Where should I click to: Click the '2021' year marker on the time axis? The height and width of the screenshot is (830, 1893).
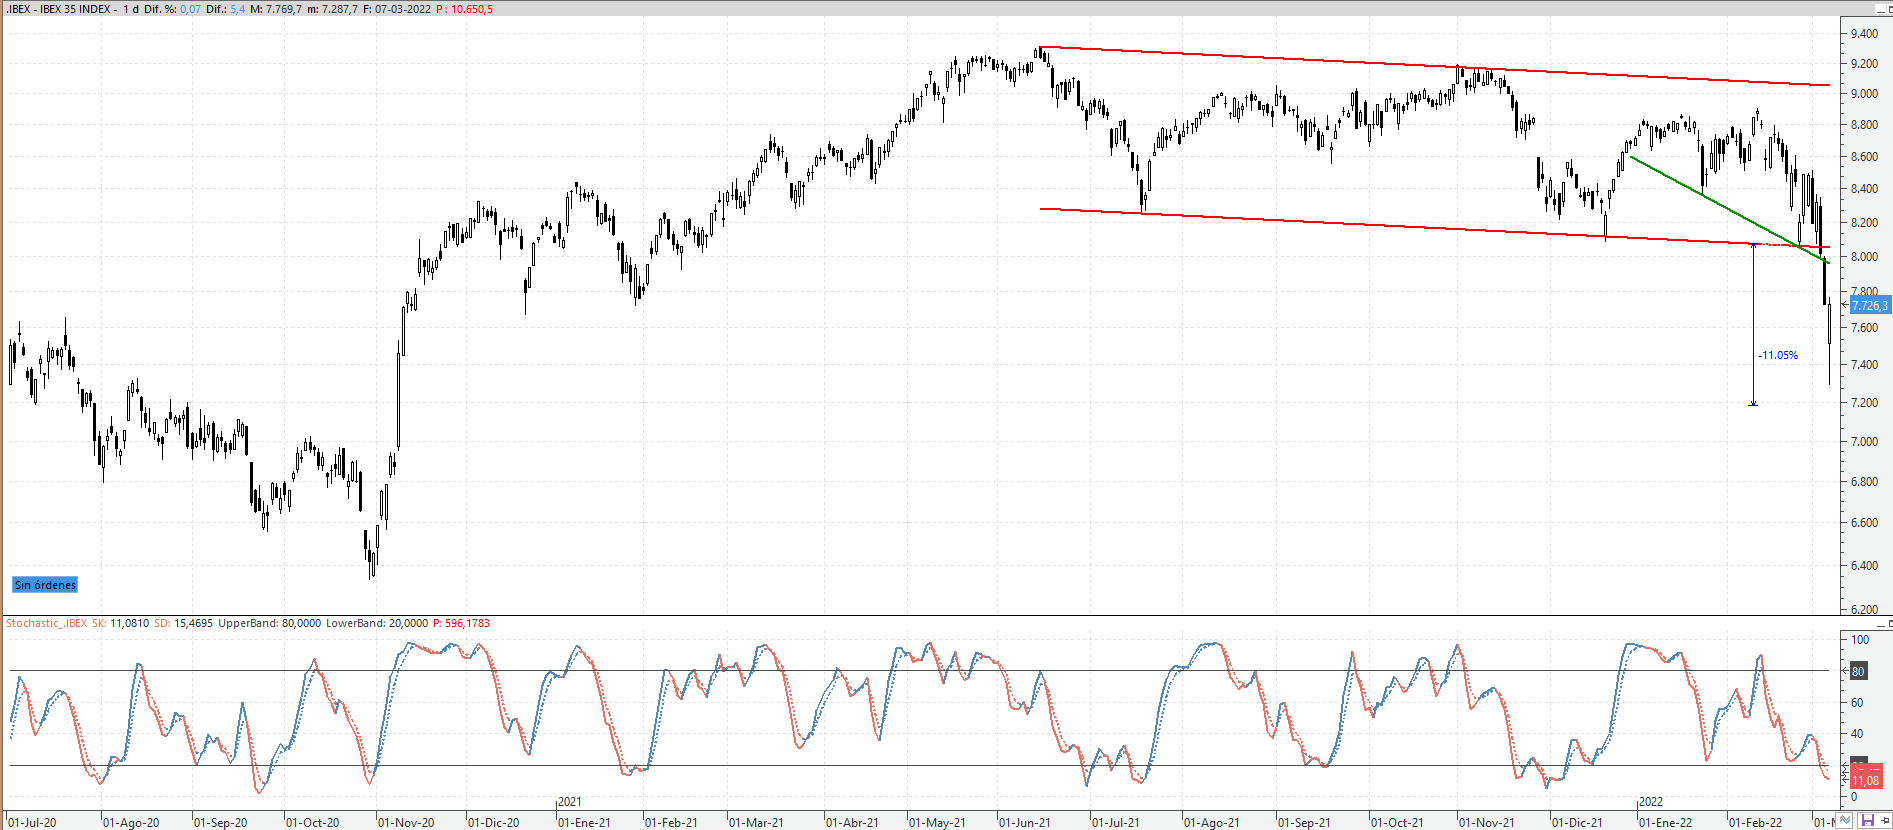pyautogui.click(x=570, y=802)
